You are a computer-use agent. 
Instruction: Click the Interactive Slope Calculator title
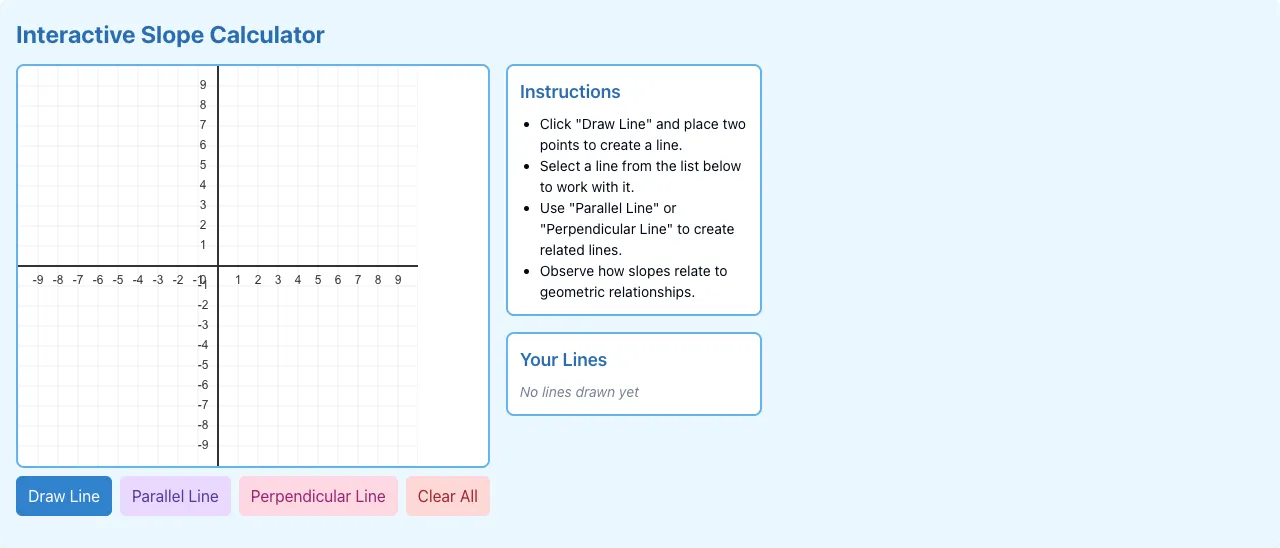[170, 35]
